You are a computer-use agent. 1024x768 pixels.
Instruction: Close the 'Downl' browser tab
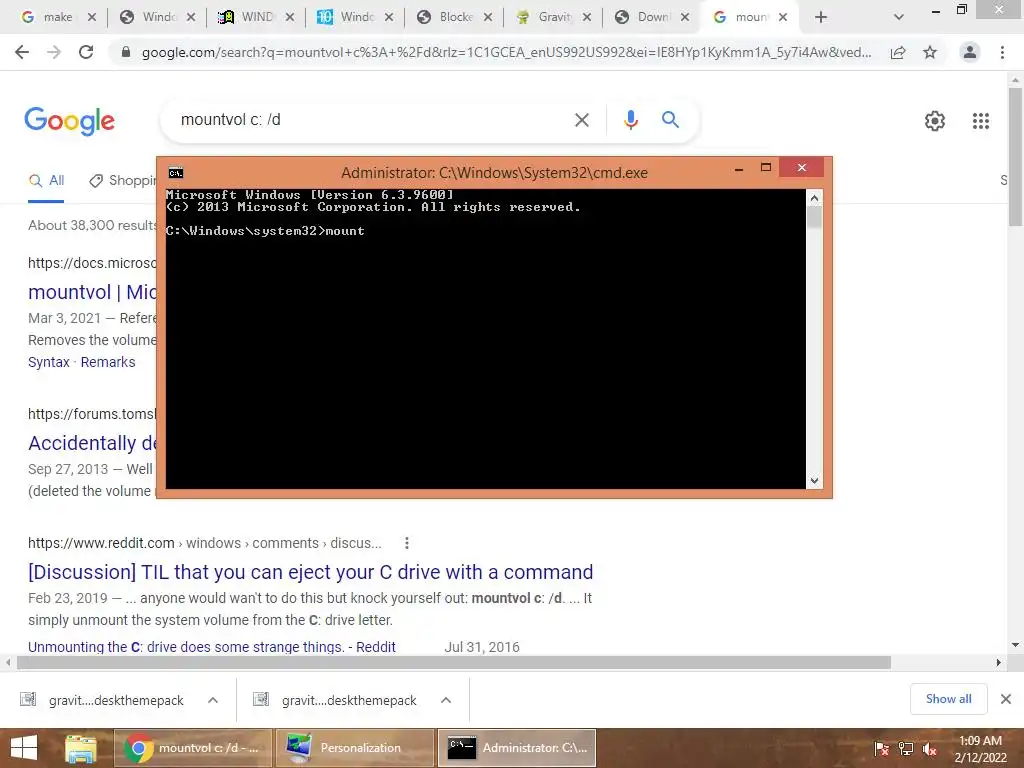click(x=684, y=18)
